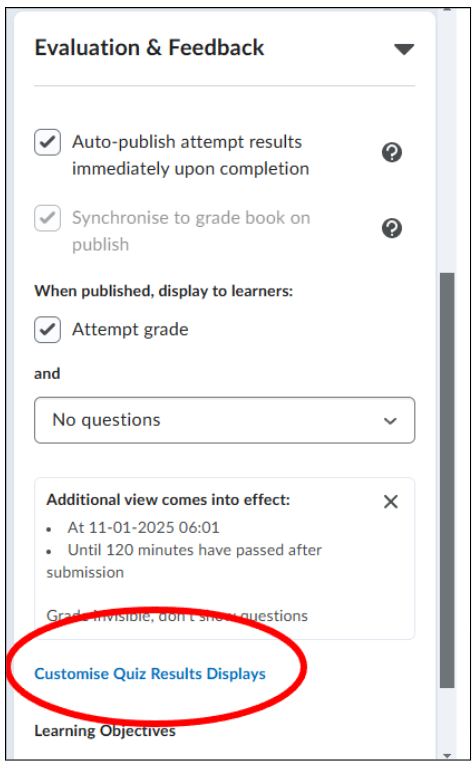Screen dimensions: 475x766
Task: Select the Additional view comes into effect title
Action: (x=168, y=500)
